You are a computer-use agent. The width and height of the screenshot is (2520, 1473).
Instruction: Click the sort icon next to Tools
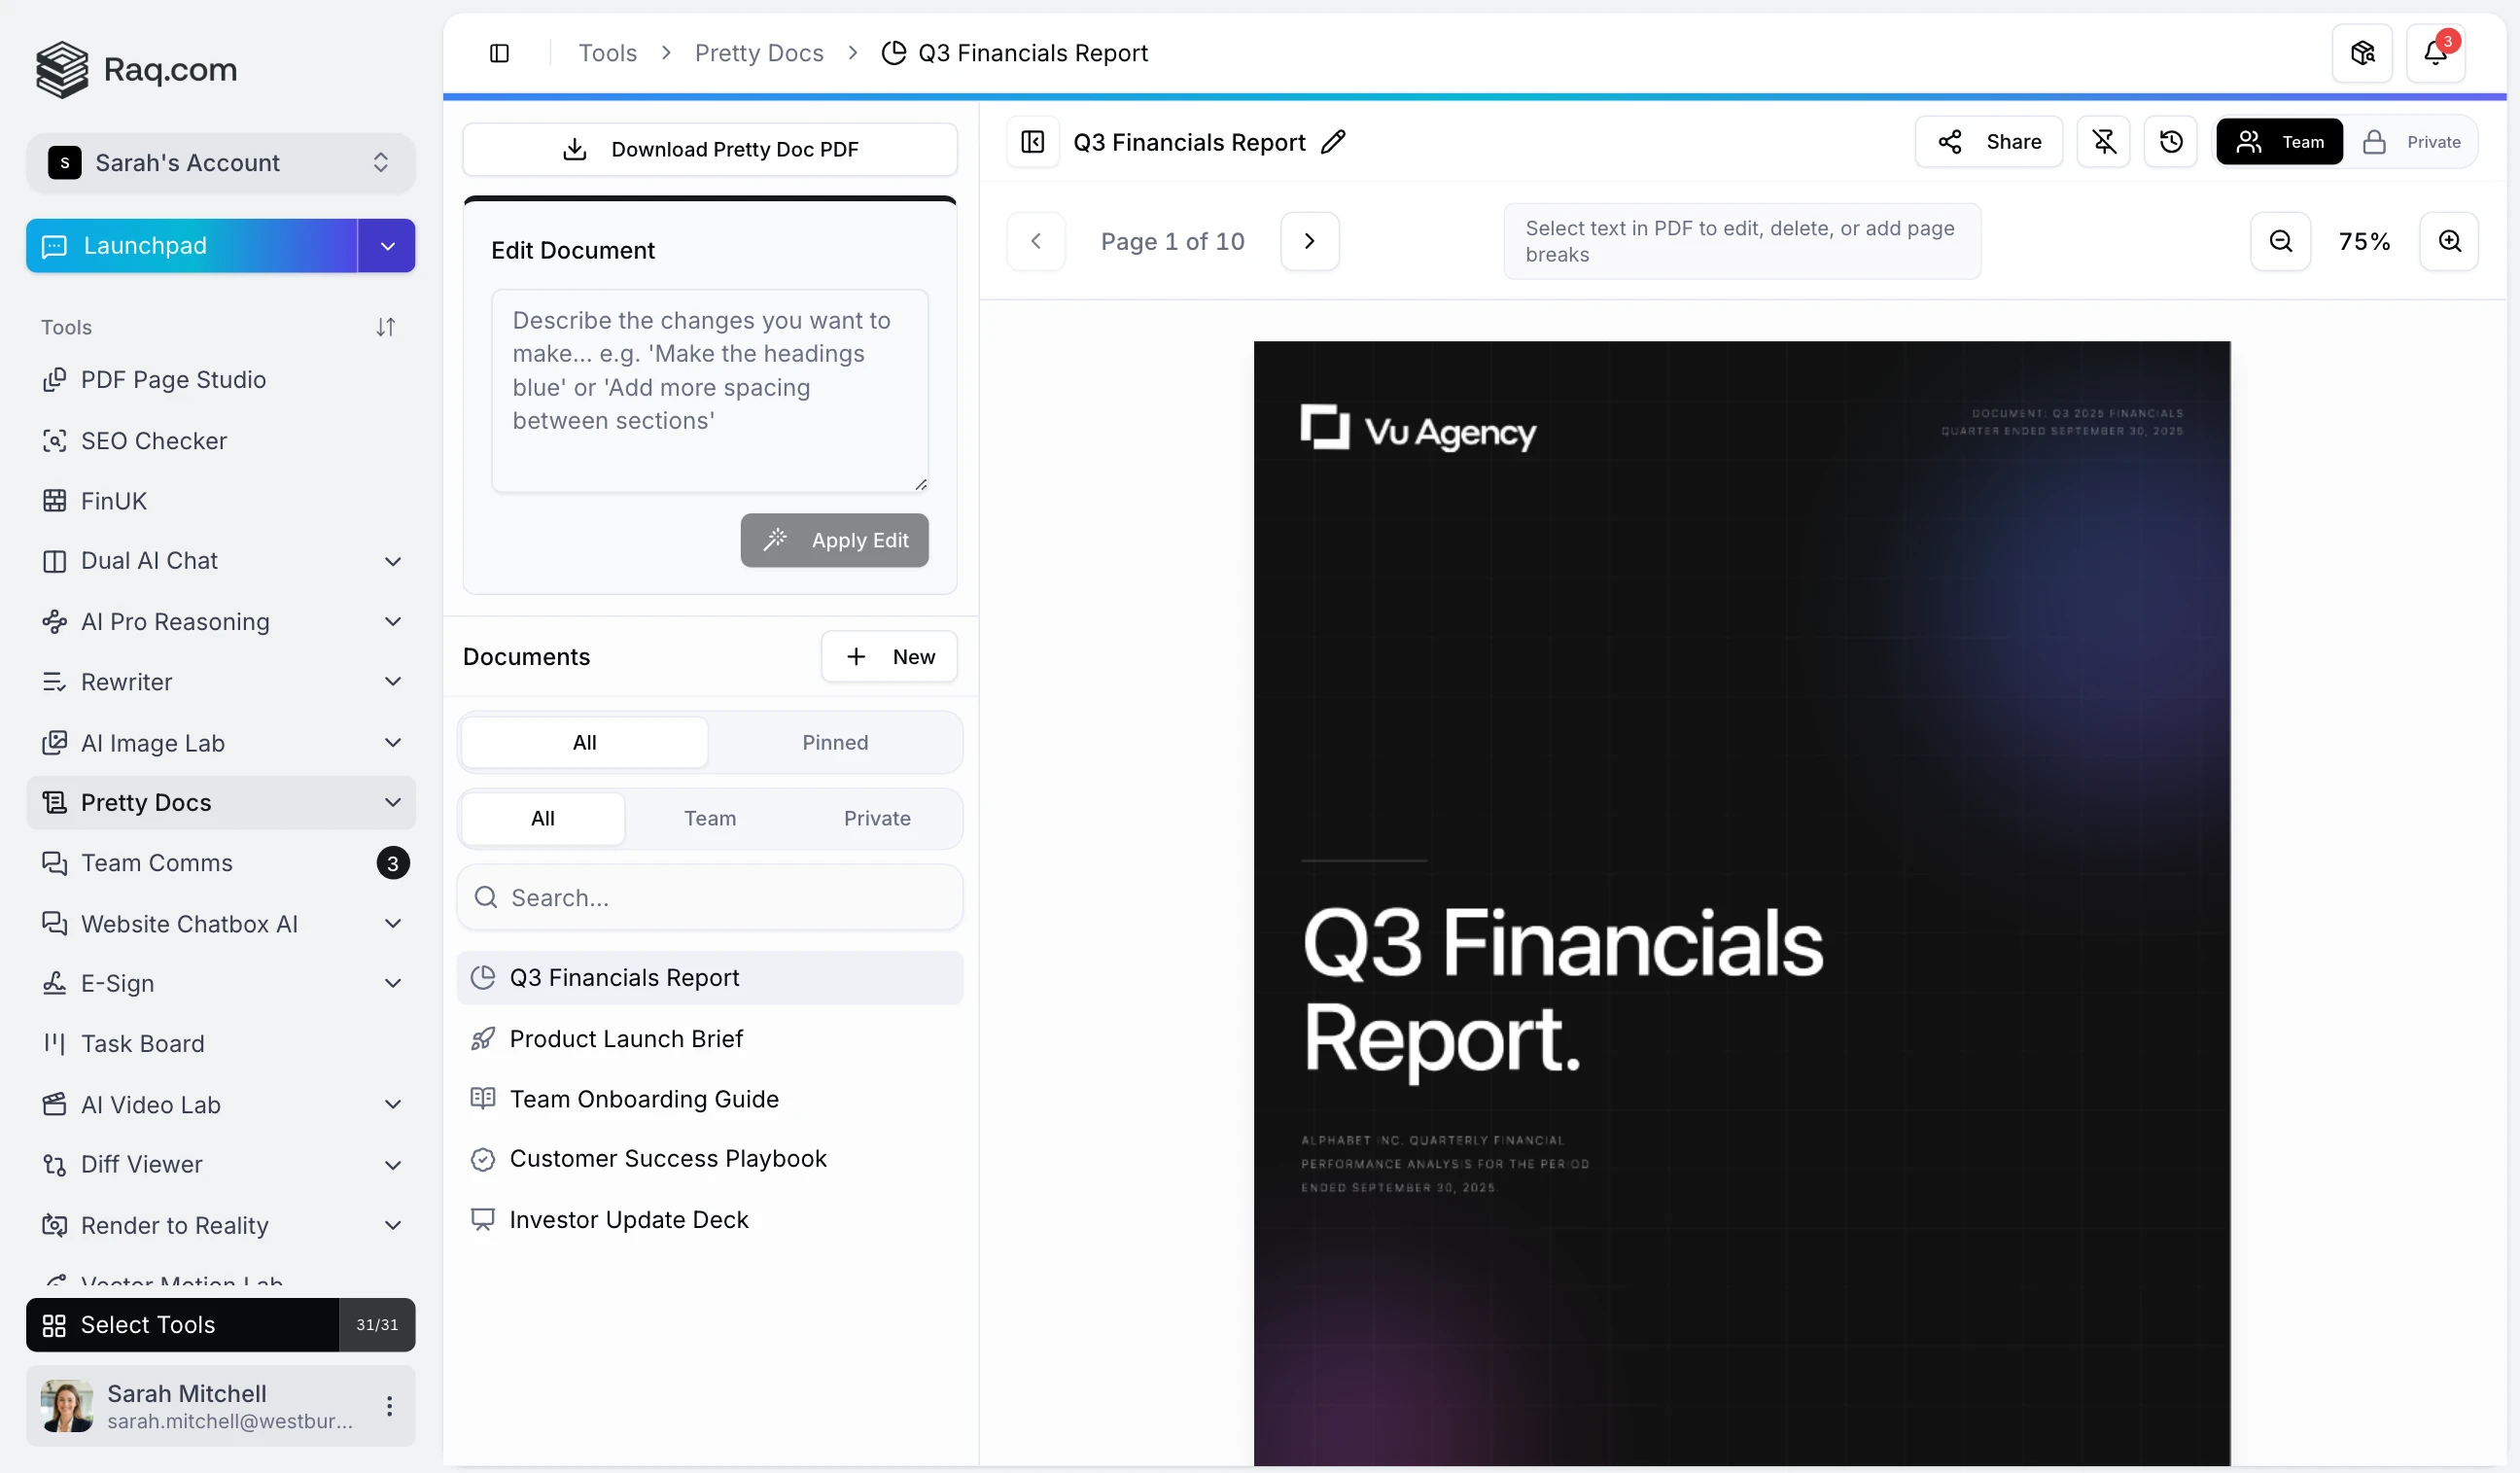[x=386, y=327]
